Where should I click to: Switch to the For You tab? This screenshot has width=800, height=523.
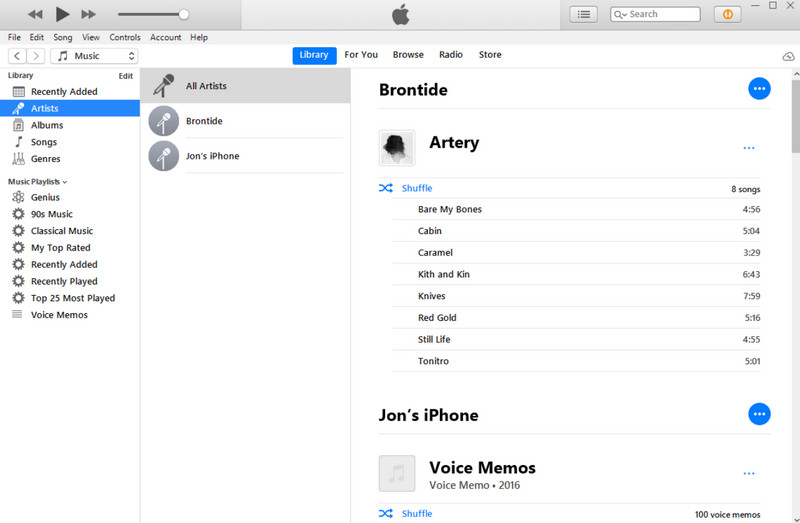[361, 55]
